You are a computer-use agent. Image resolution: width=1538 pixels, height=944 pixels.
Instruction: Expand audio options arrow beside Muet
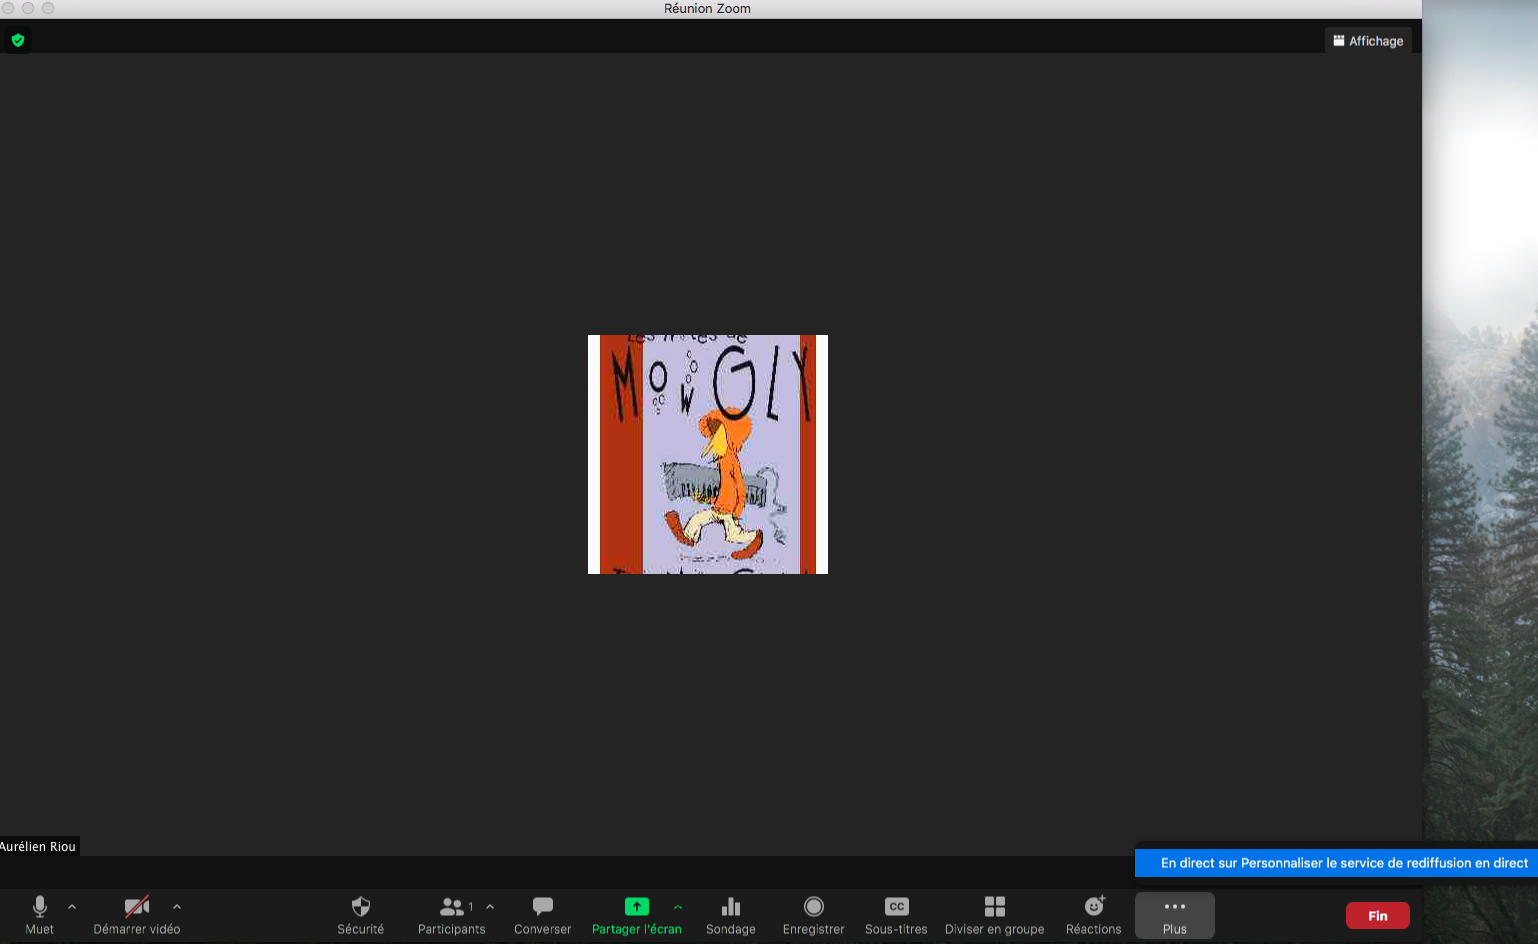point(72,907)
